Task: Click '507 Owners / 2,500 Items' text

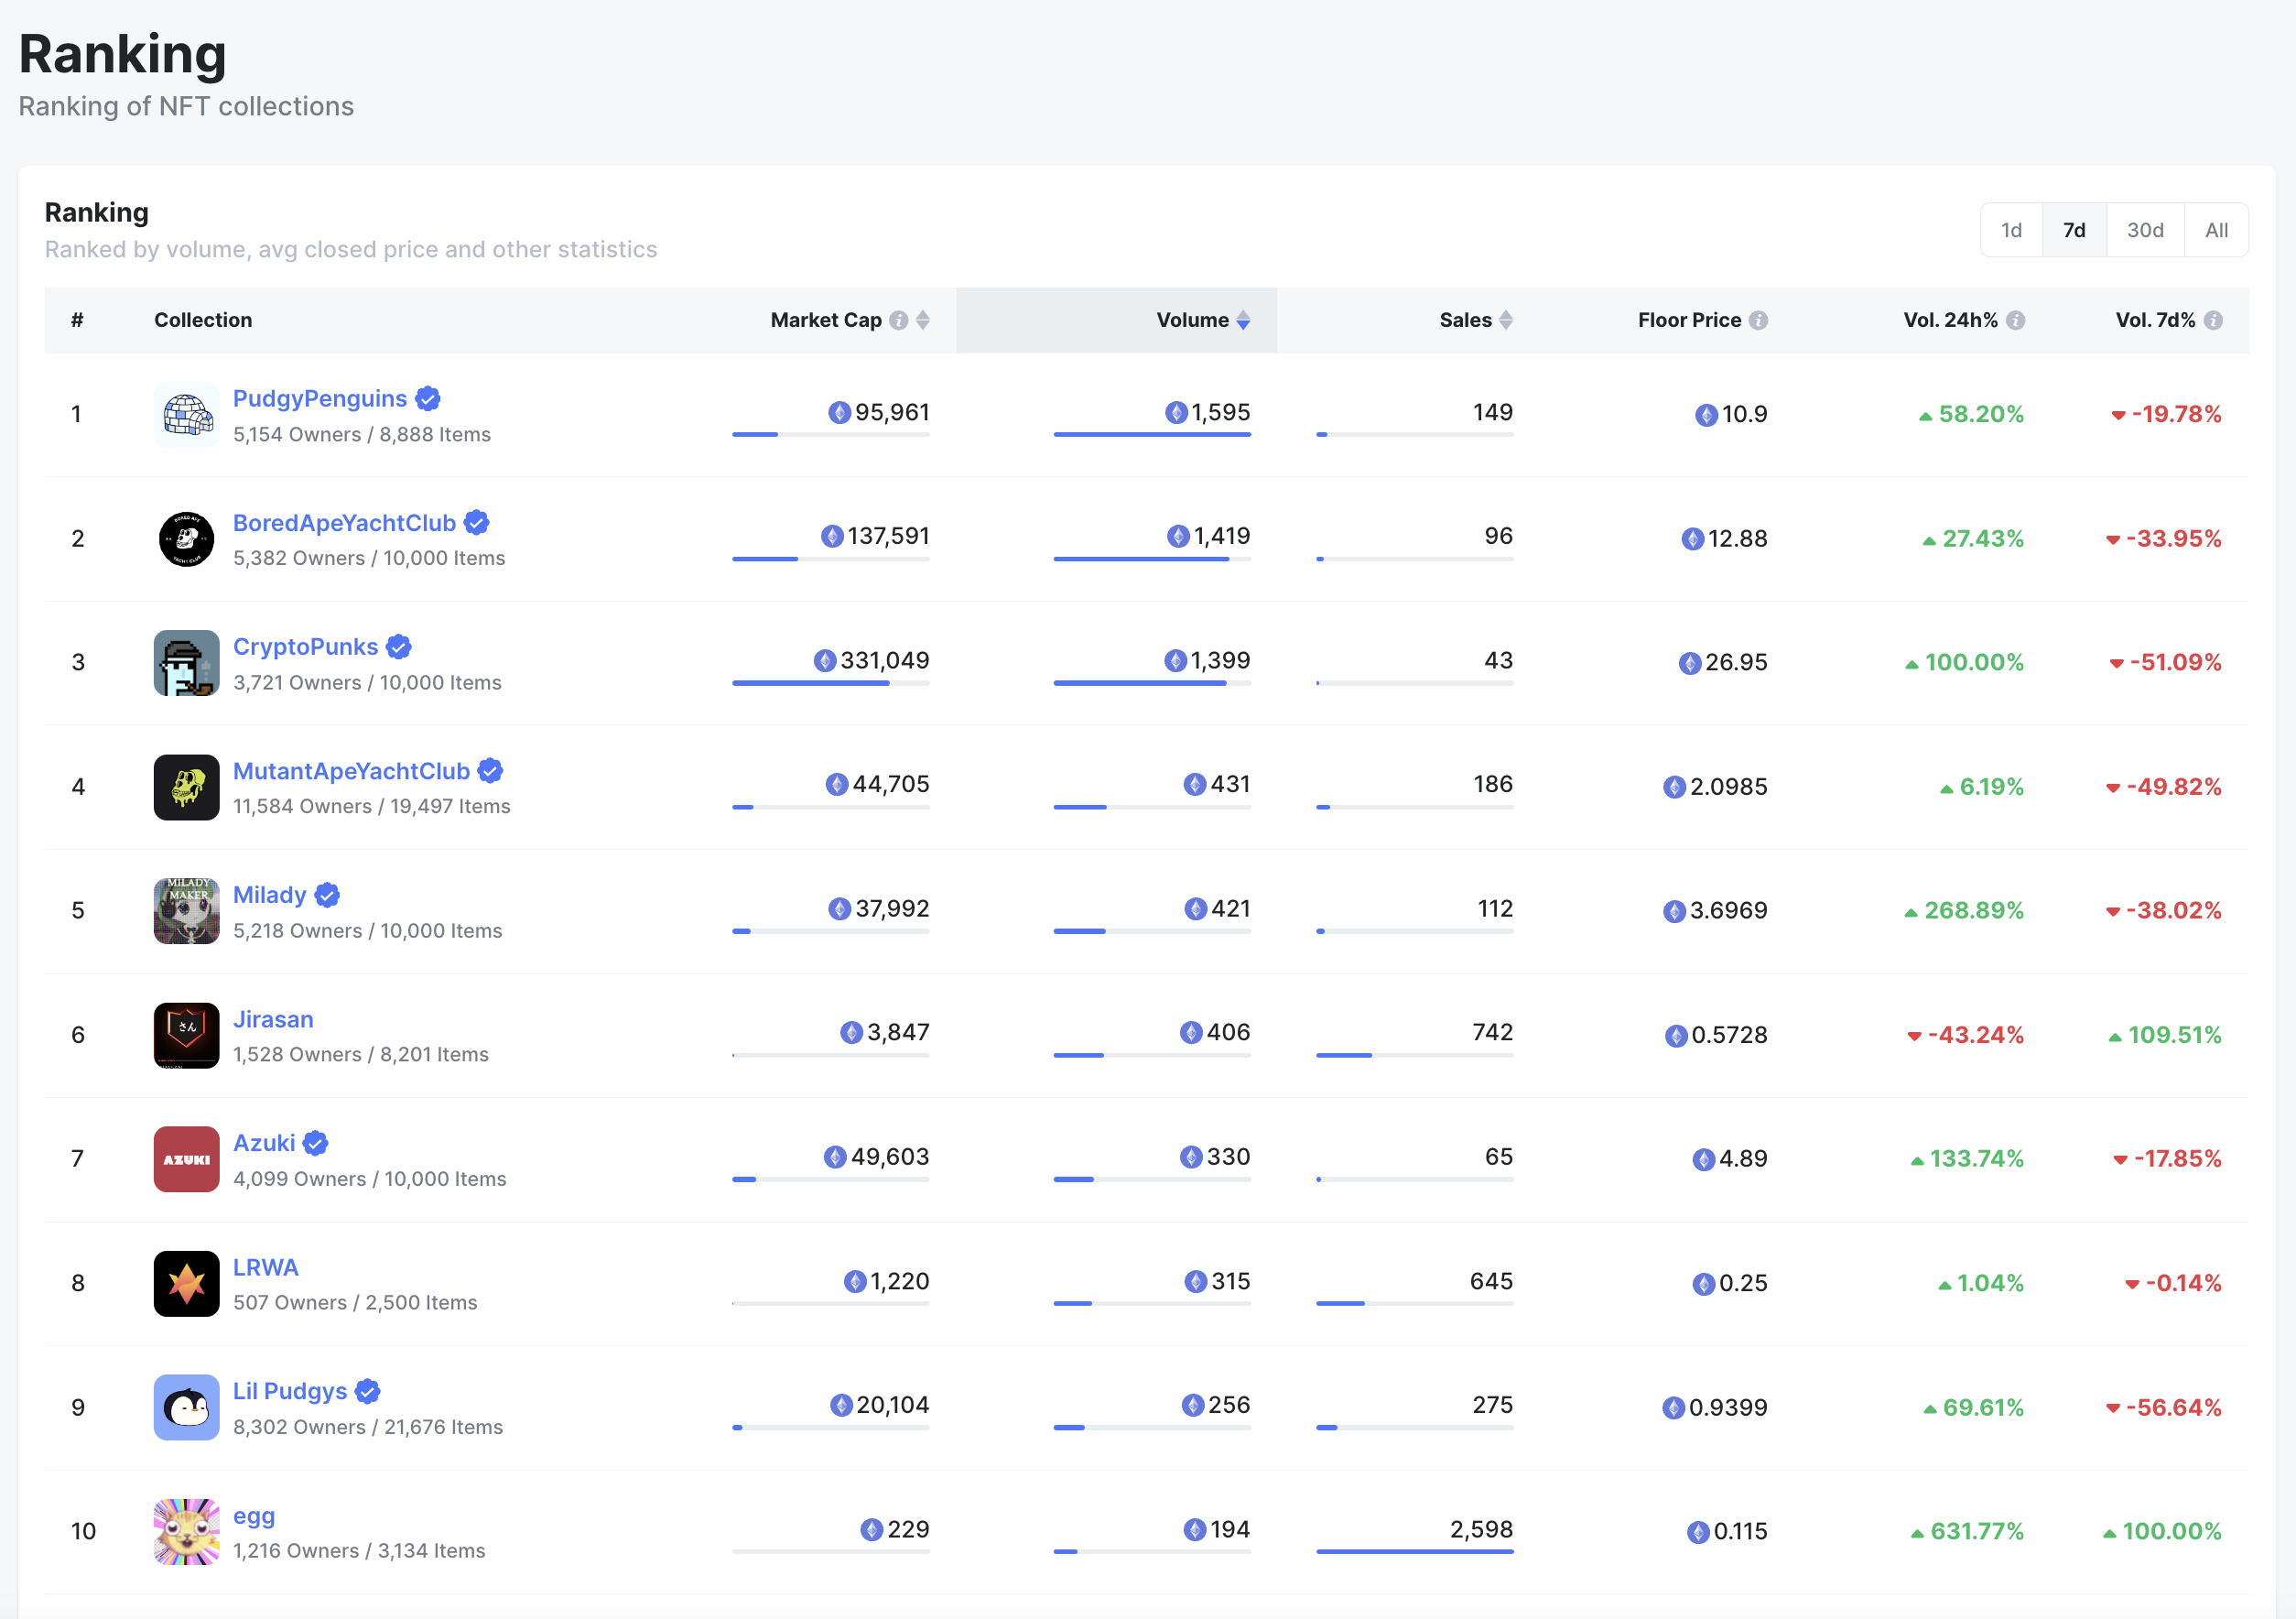Action: [355, 1302]
